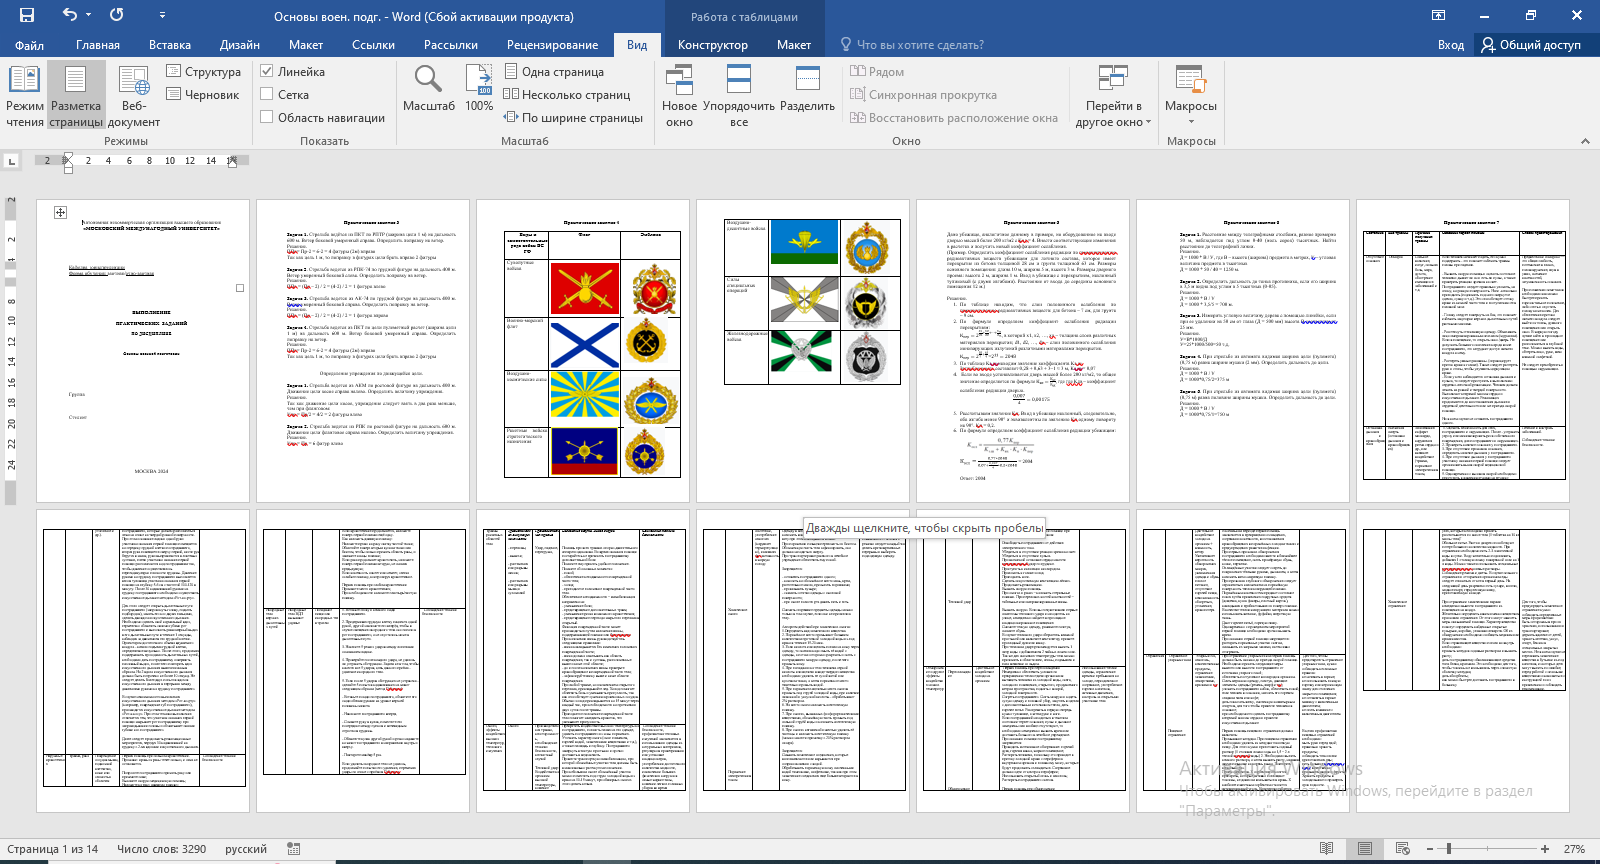Click the horizontal ruler at mark 10
The width and height of the screenshot is (1600, 864).
(170, 160)
